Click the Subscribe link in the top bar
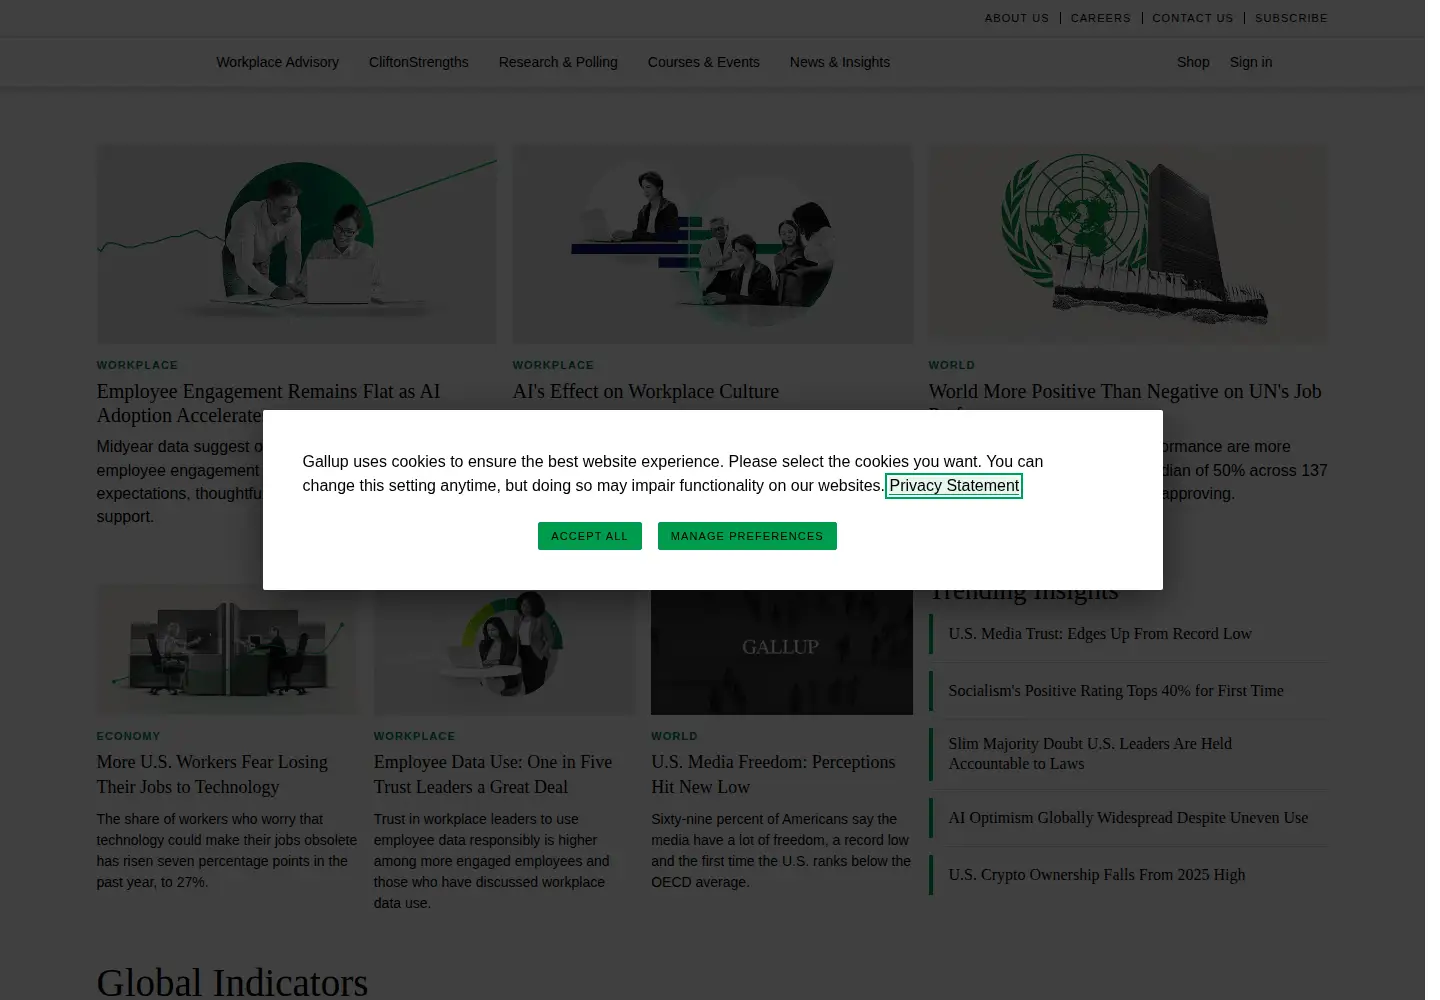This screenshot has width=1440, height=1000. pyautogui.click(x=1291, y=18)
